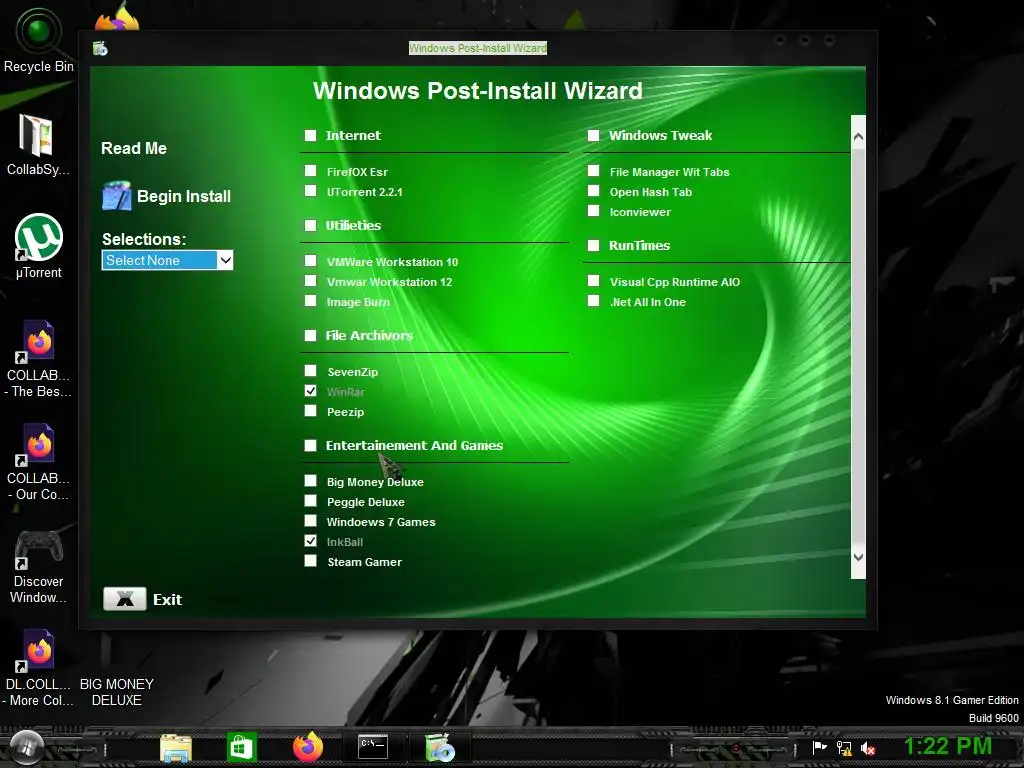Tick the Windoews 7 Games checkbox

(x=310, y=520)
